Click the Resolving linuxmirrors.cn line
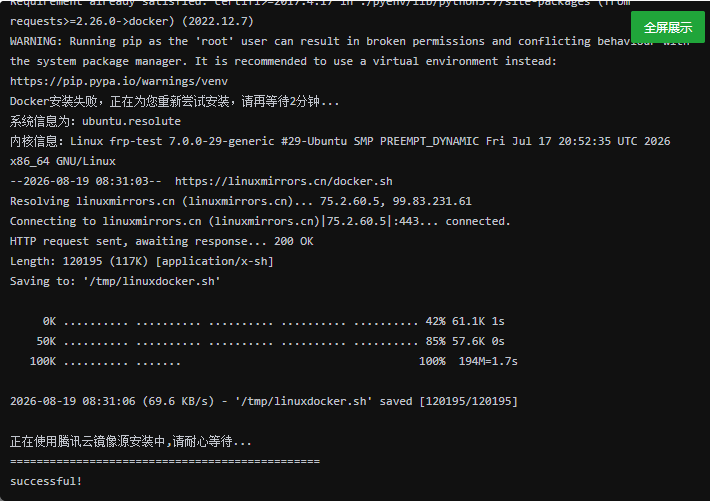This screenshot has width=710, height=501. pyautogui.click(x=240, y=201)
